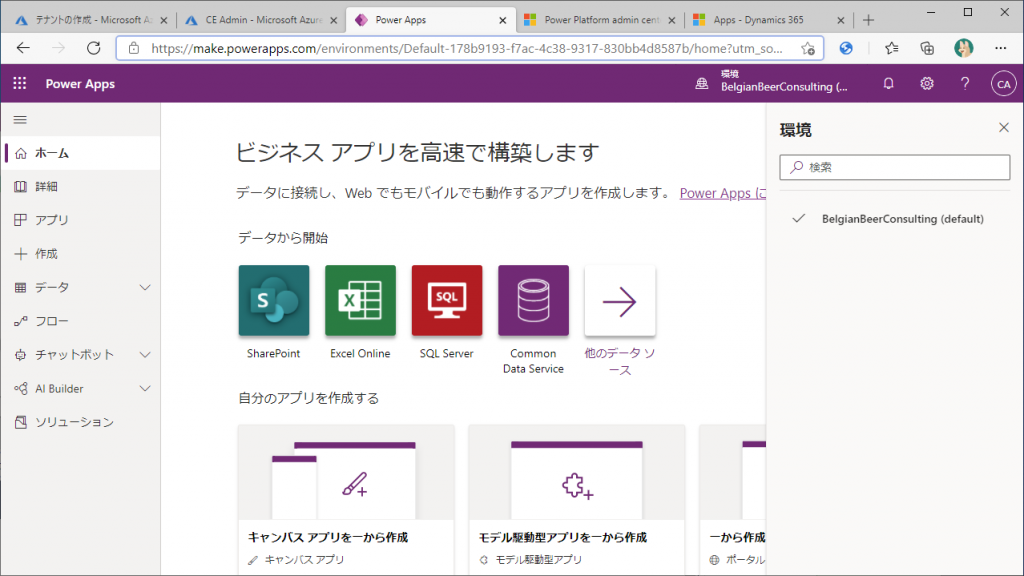The image size is (1024, 576).
Task: Open the browser settings and more menu
Action: click(x=1000, y=48)
